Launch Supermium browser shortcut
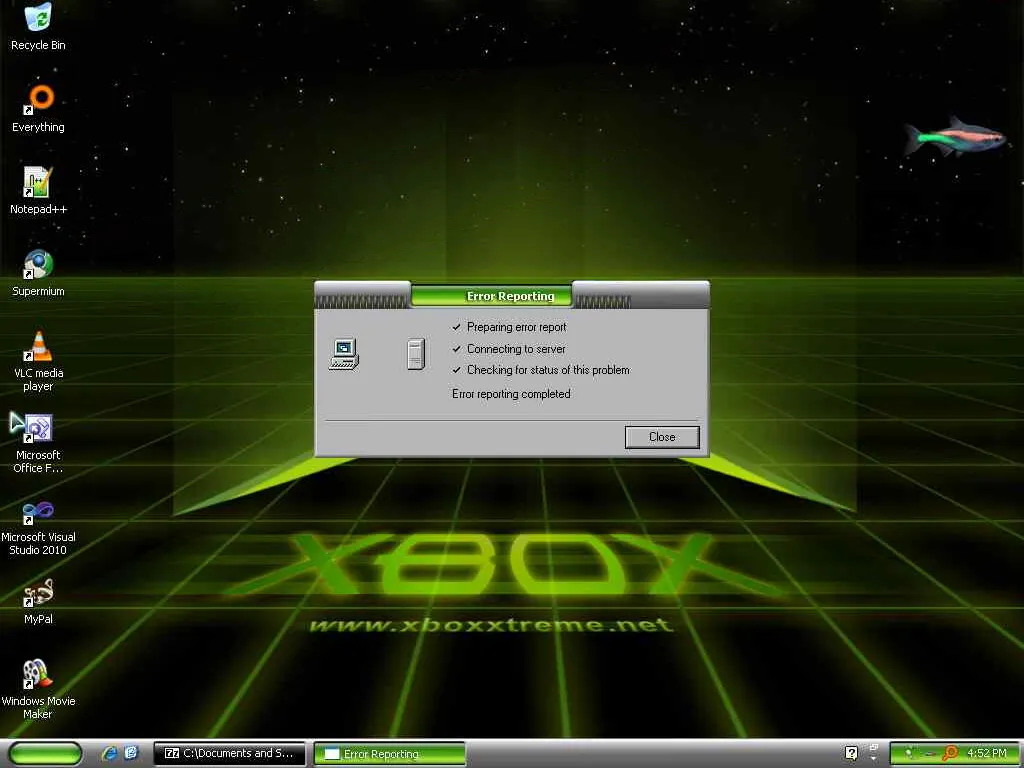 [38, 273]
